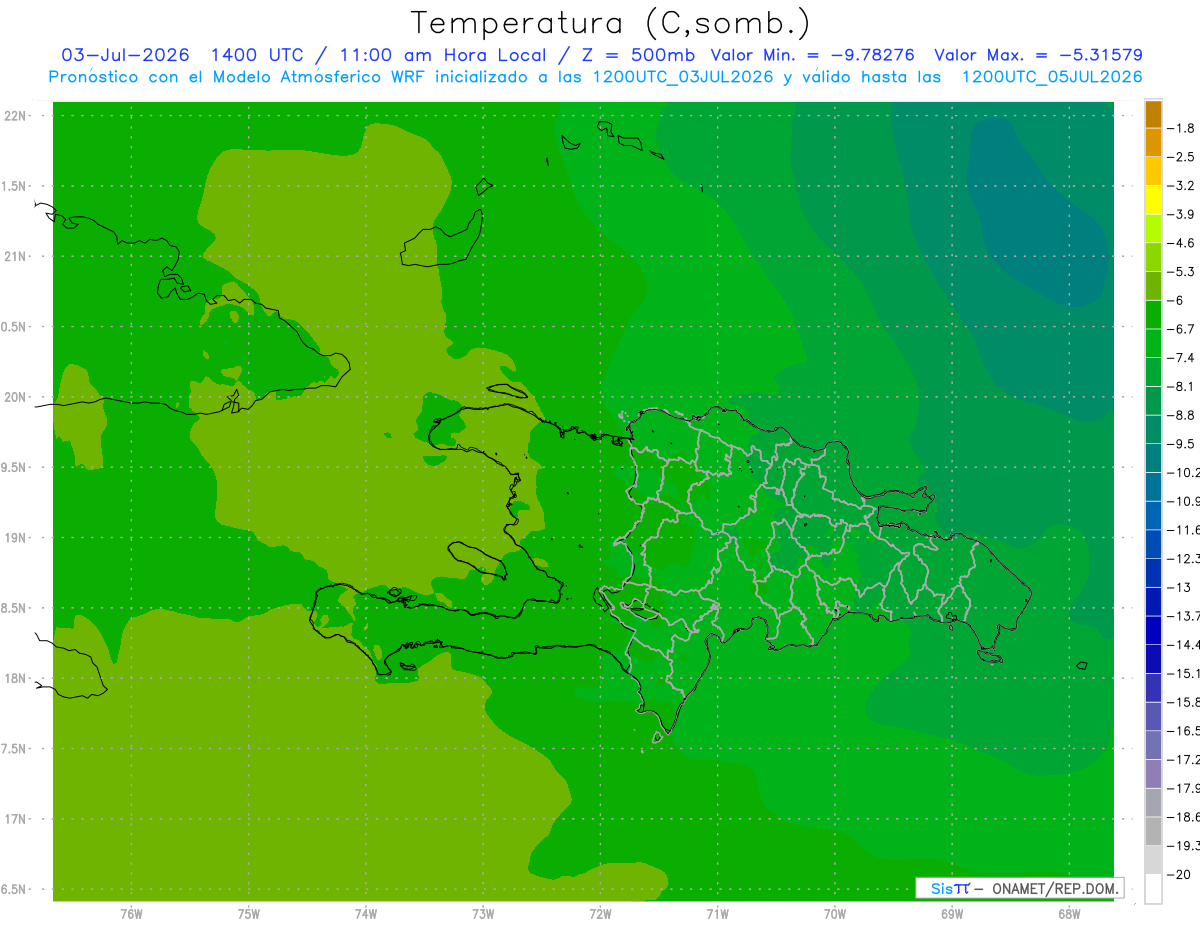Click the '68W' longitude axis label
This screenshot has width=1200, height=927.
(1069, 914)
